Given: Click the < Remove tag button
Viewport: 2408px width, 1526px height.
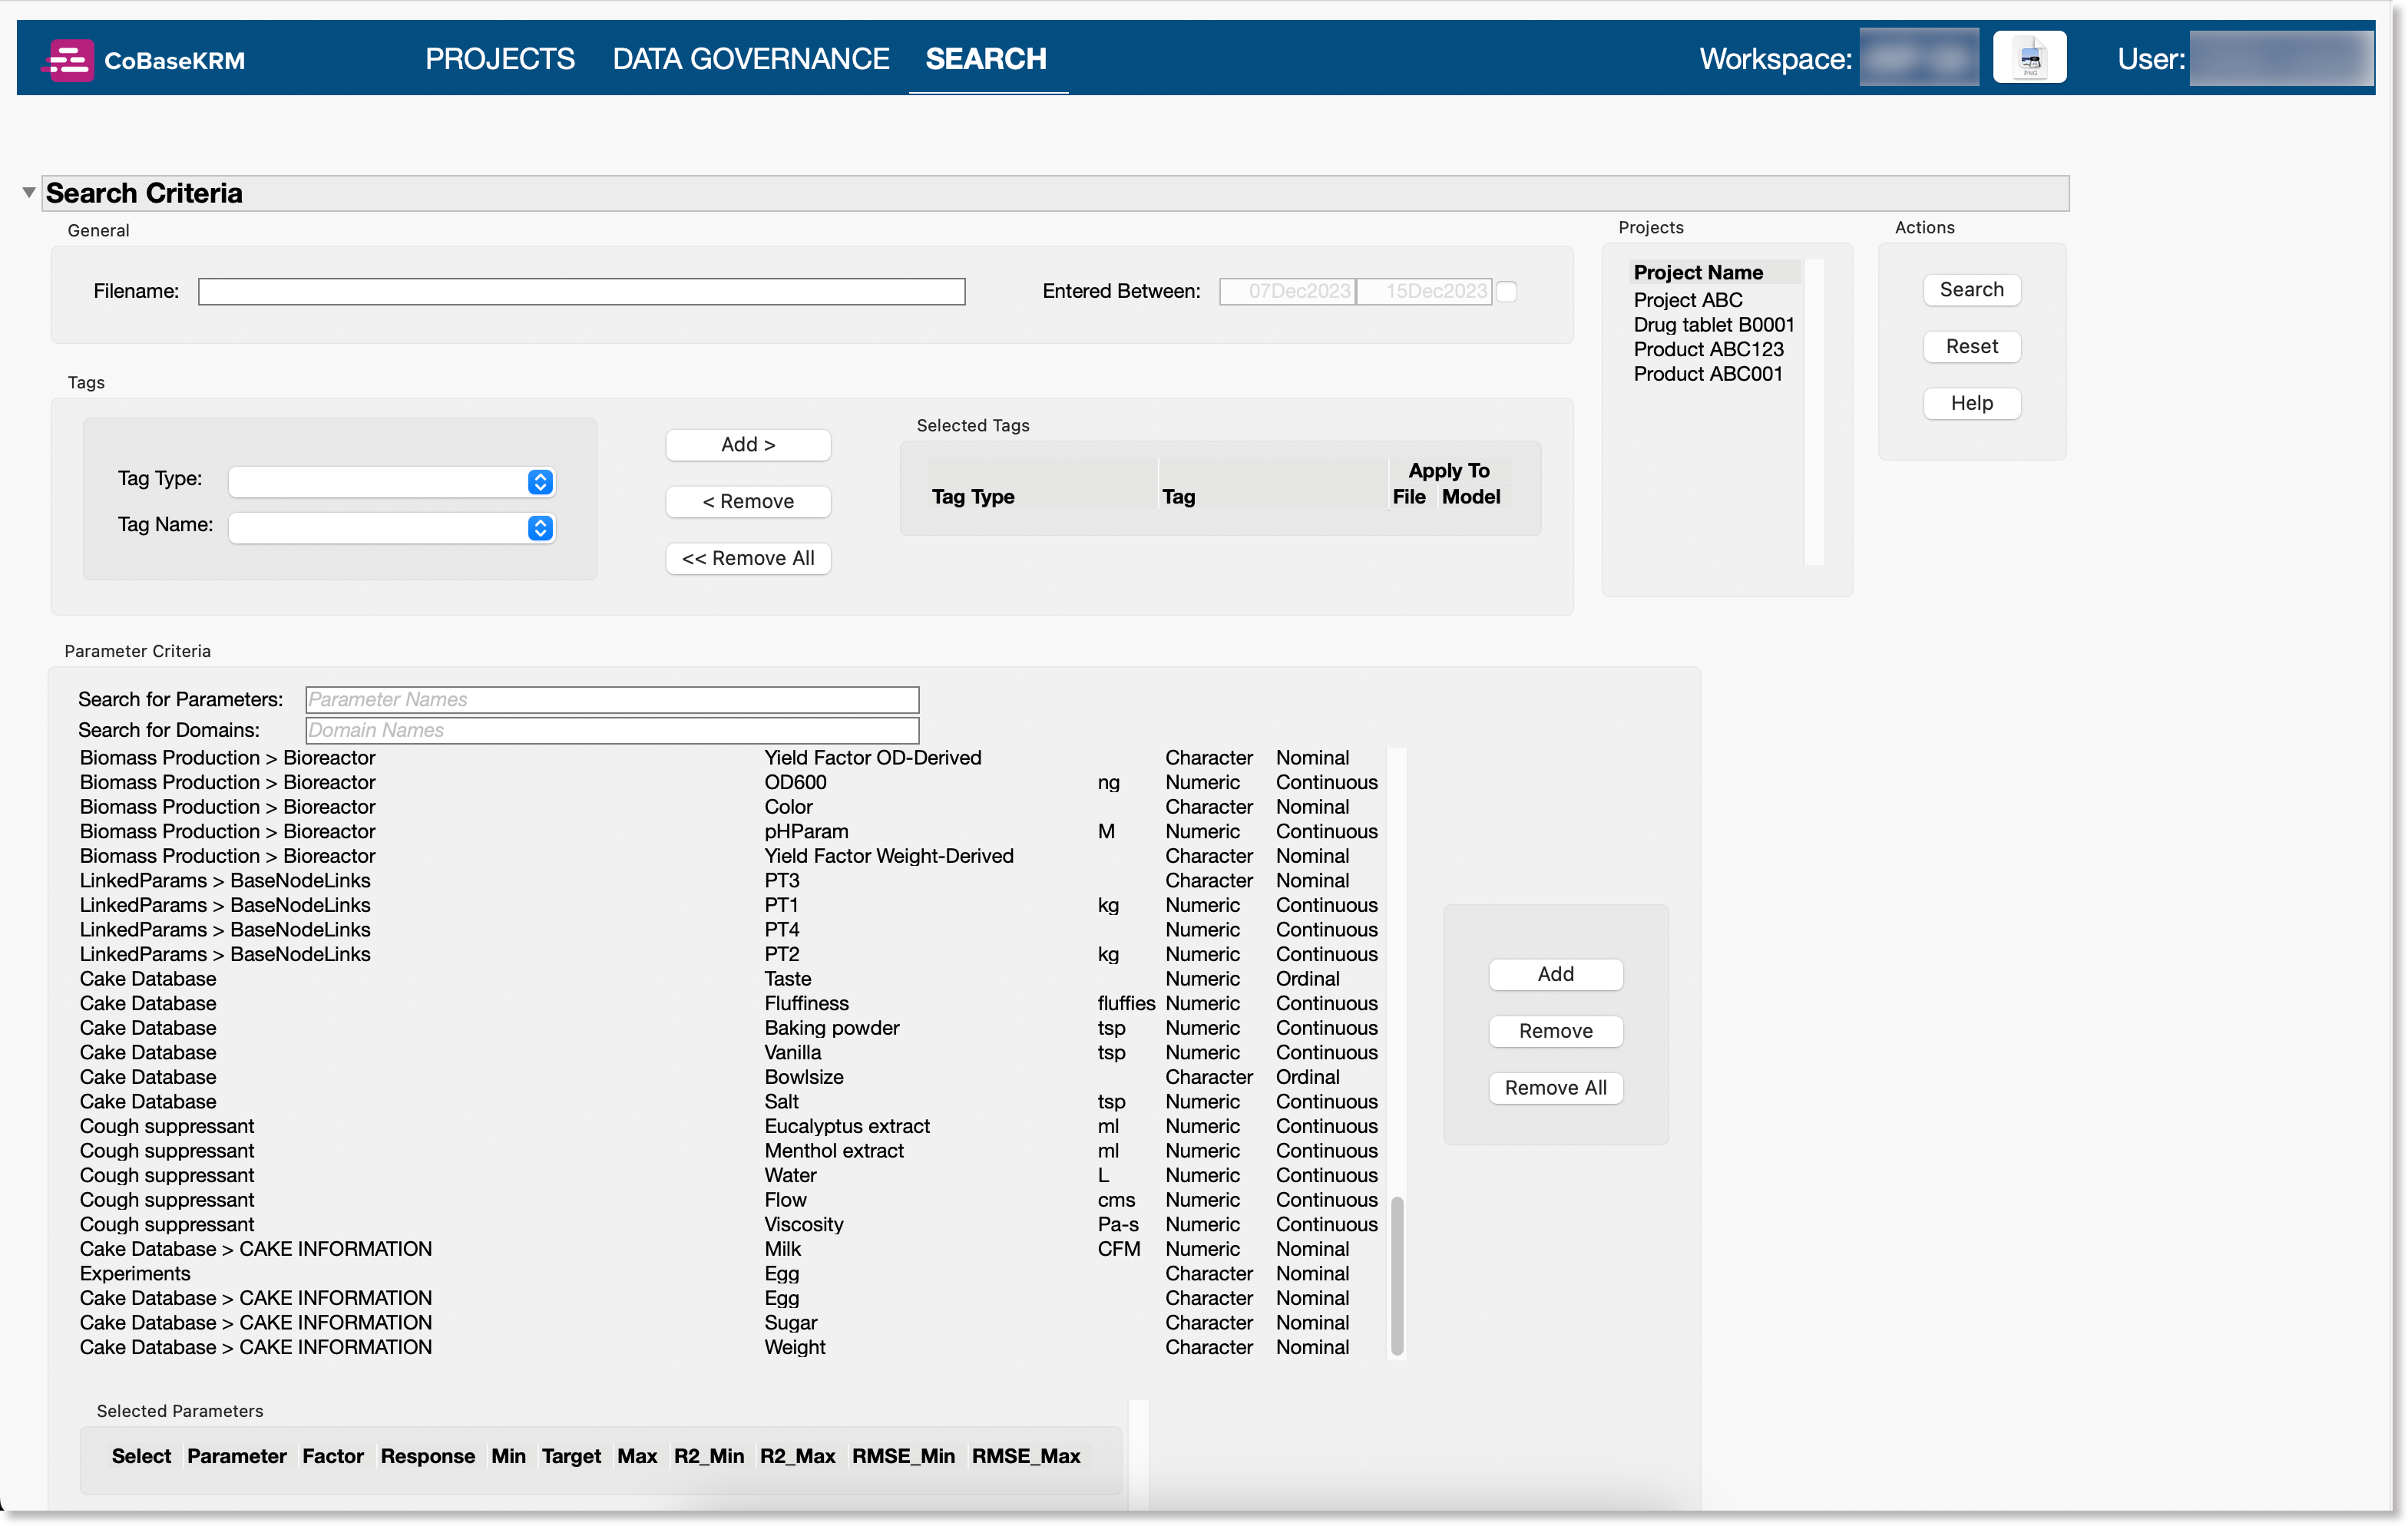Looking at the screenshot, I should pyautogui.click(x=748, y=501).
